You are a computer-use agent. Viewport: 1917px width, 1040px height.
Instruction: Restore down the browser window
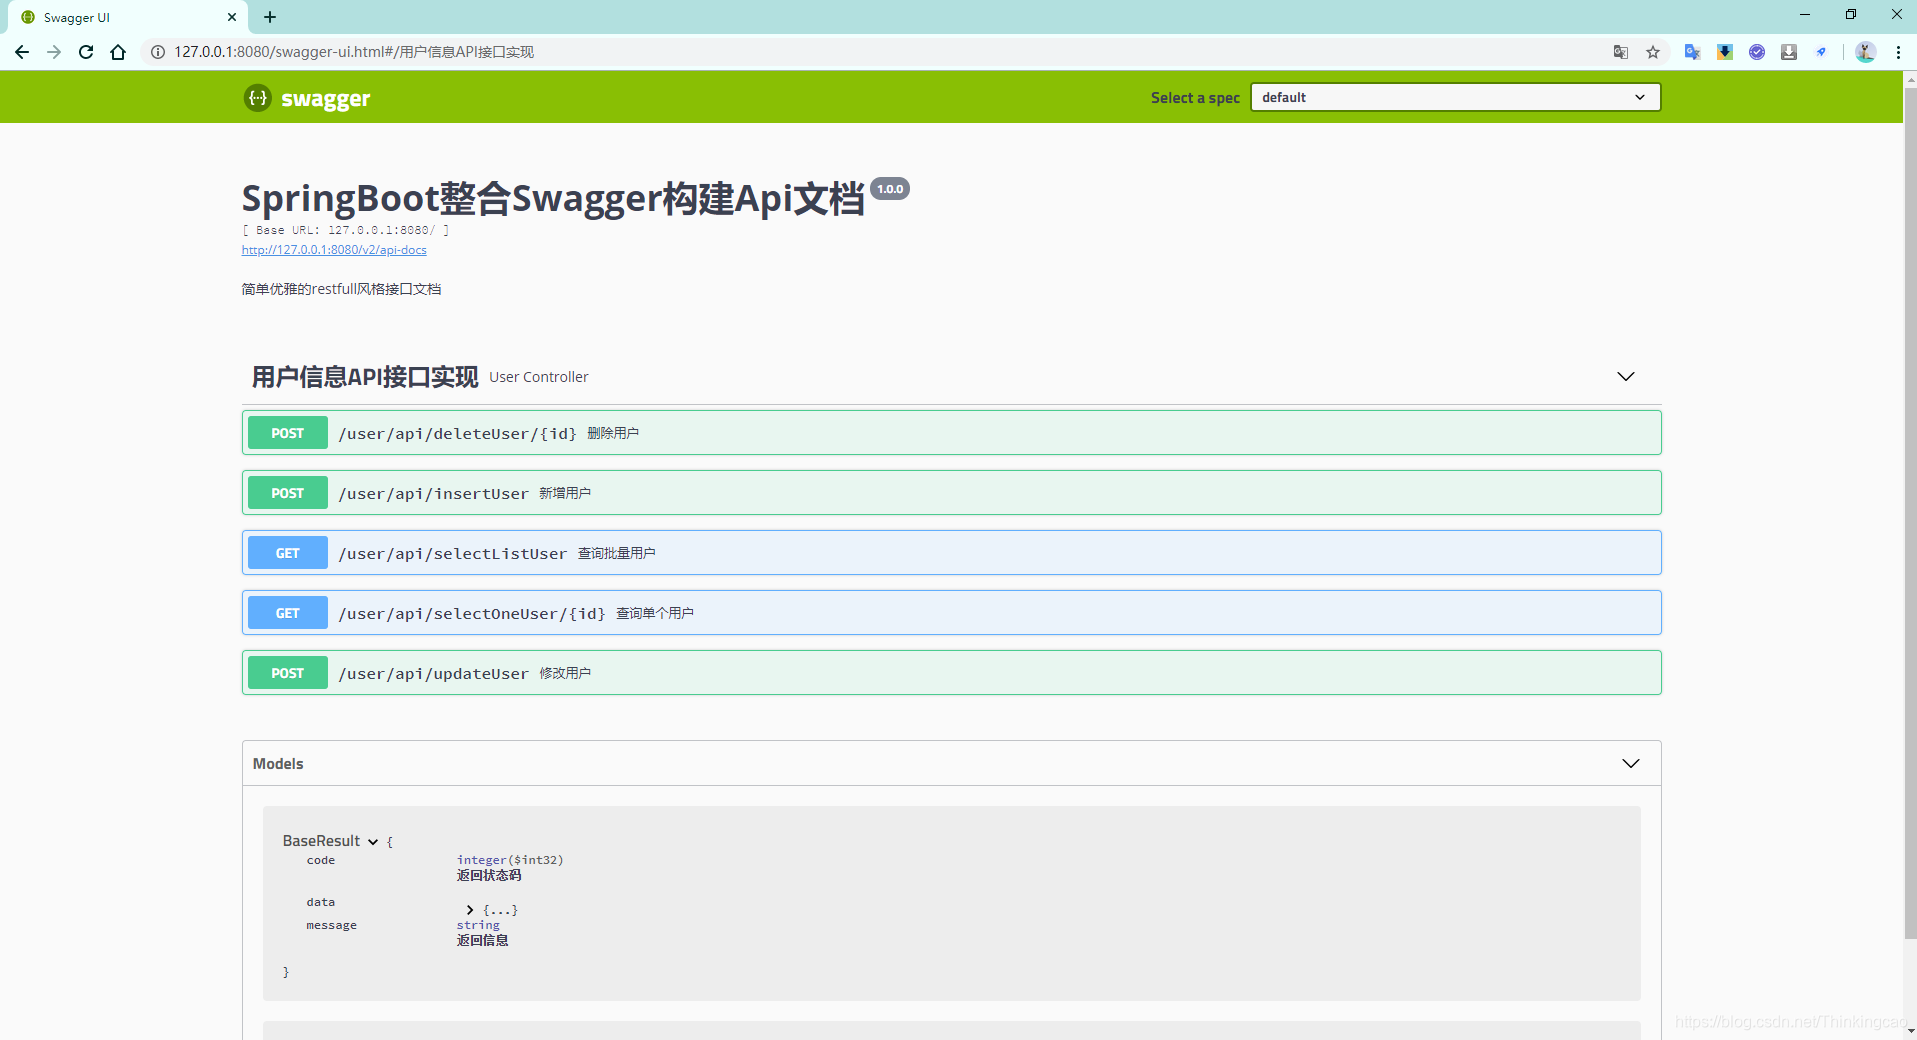1851,15
